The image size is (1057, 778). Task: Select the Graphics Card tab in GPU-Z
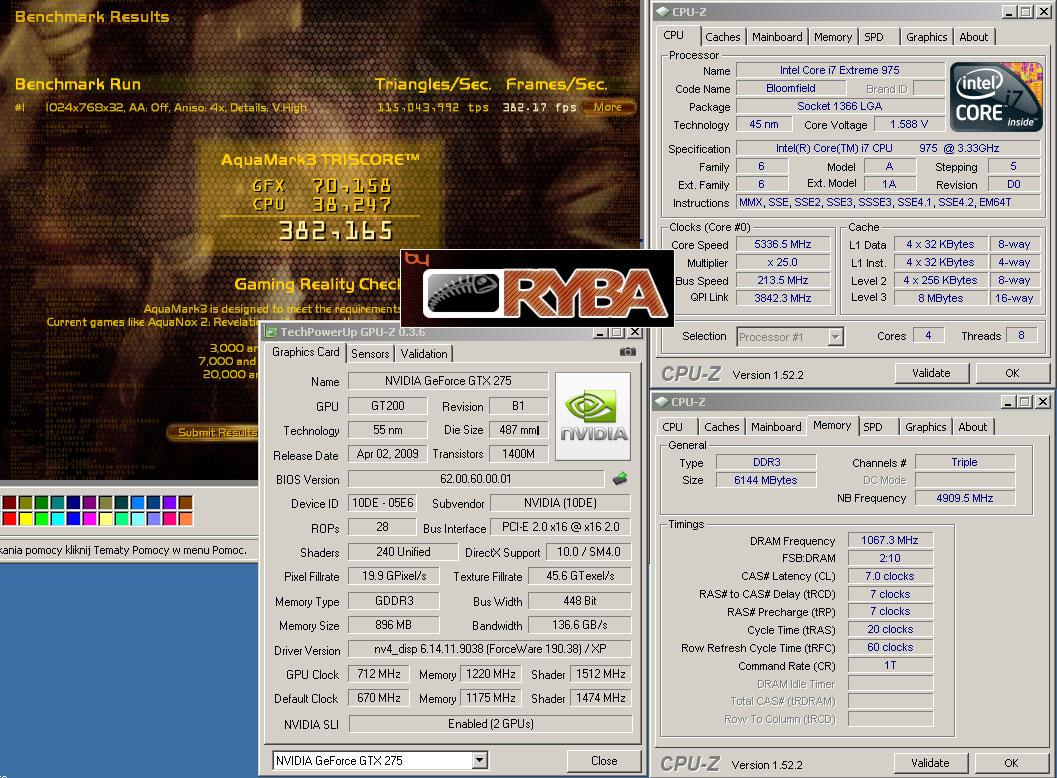[x=305, y=352]
